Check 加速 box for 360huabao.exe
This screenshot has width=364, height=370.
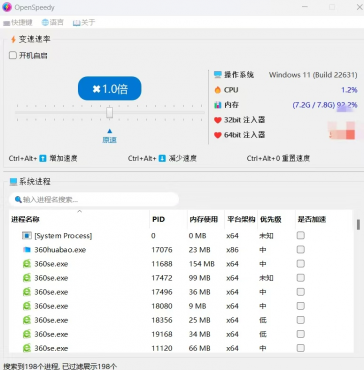click(x=301, y=250)
